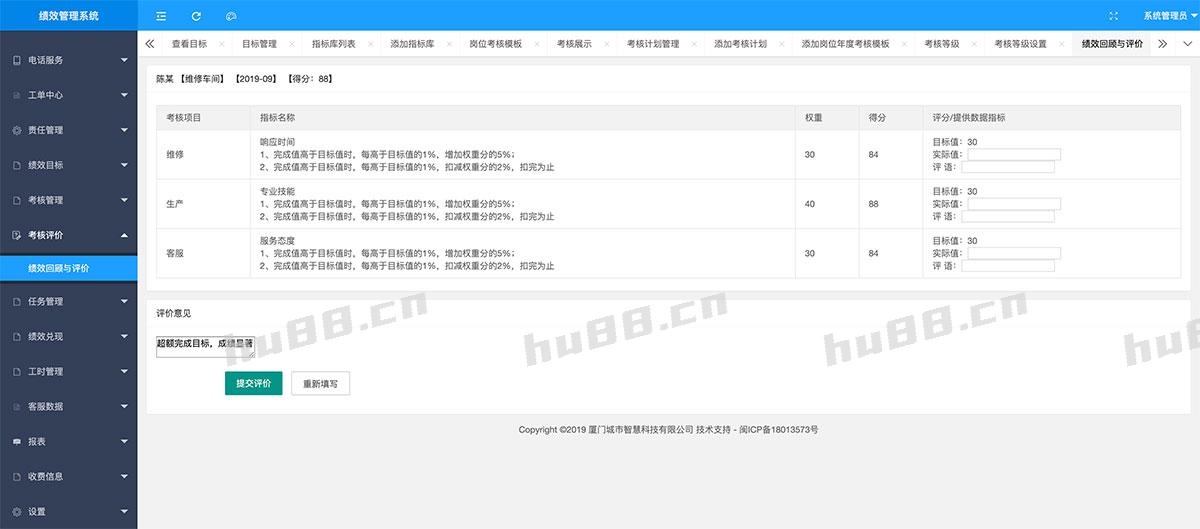Close the 考核展示 tab

click(606, 44)
